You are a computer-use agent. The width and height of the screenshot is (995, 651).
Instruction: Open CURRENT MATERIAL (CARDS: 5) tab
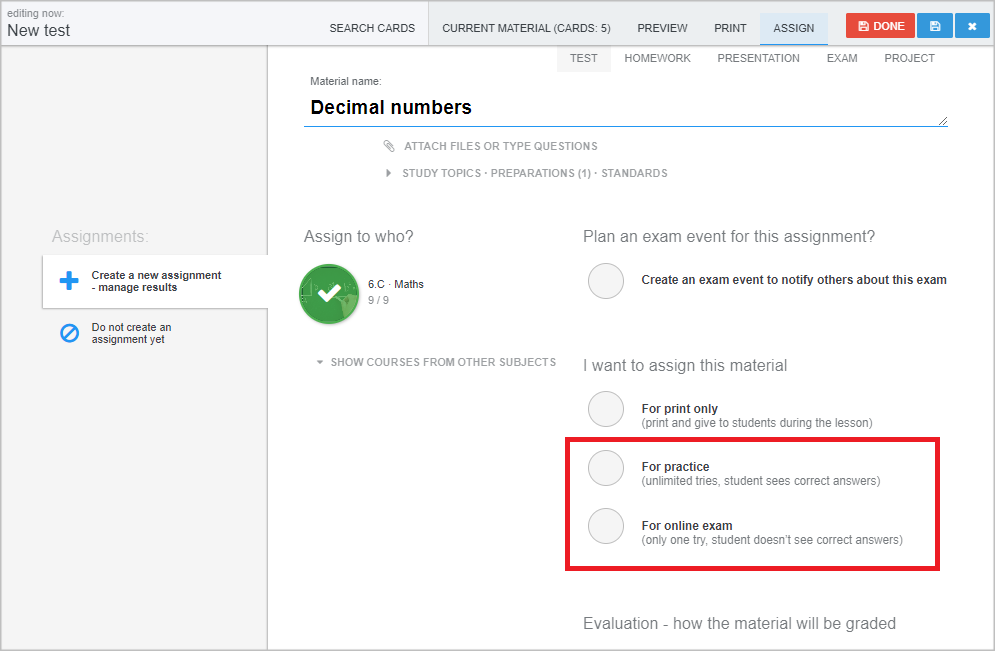526,28
